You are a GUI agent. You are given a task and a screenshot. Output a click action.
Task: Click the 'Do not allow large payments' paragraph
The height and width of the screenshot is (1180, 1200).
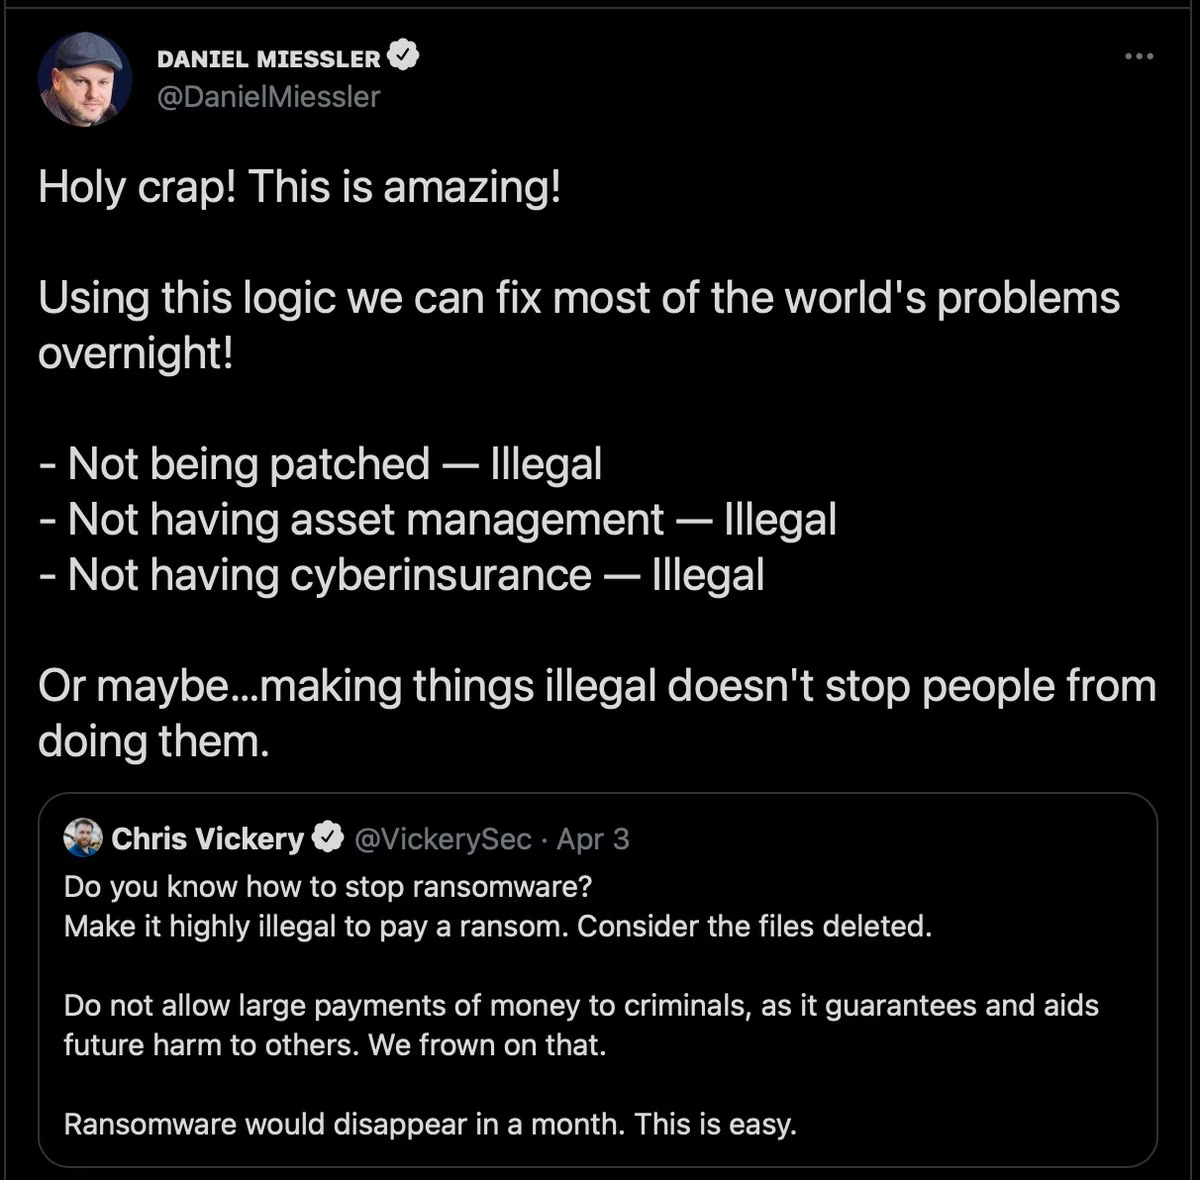(581, 1025)
